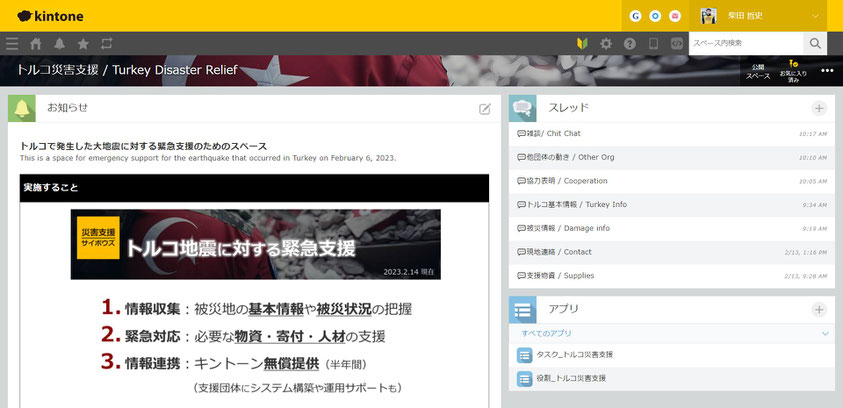
Task: Switch to mobile view icon
Action: (x=653, y=44)
